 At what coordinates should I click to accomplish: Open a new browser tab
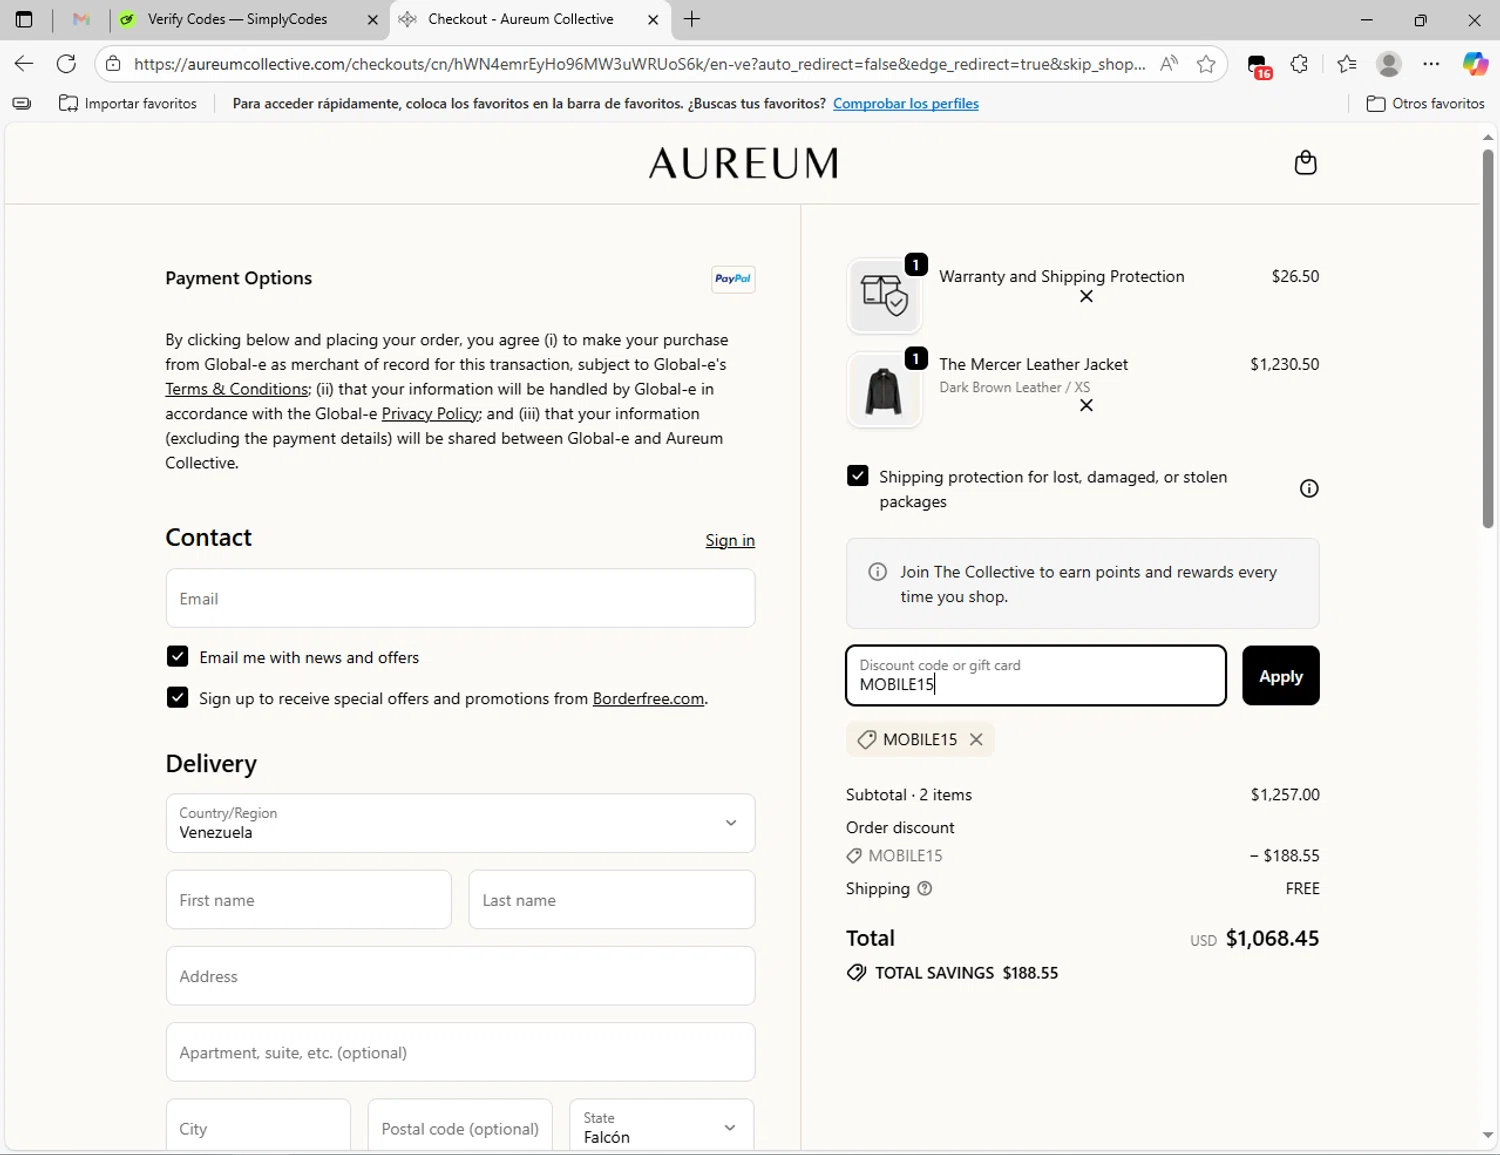[692, 19]
